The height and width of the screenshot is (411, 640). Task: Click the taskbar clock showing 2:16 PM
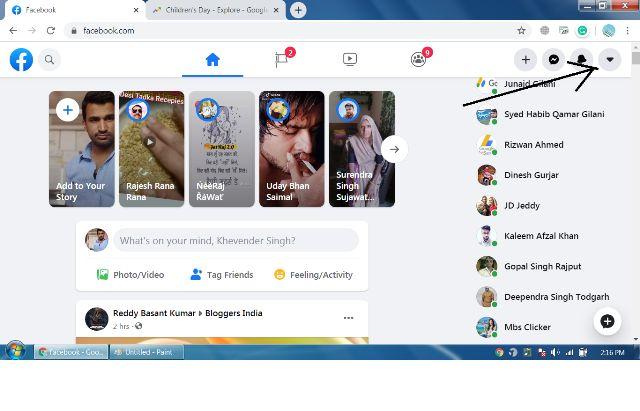pos(612,352)
